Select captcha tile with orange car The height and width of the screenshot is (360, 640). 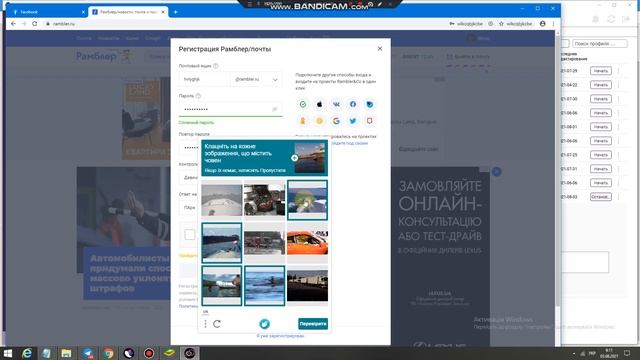coord(307,243)
